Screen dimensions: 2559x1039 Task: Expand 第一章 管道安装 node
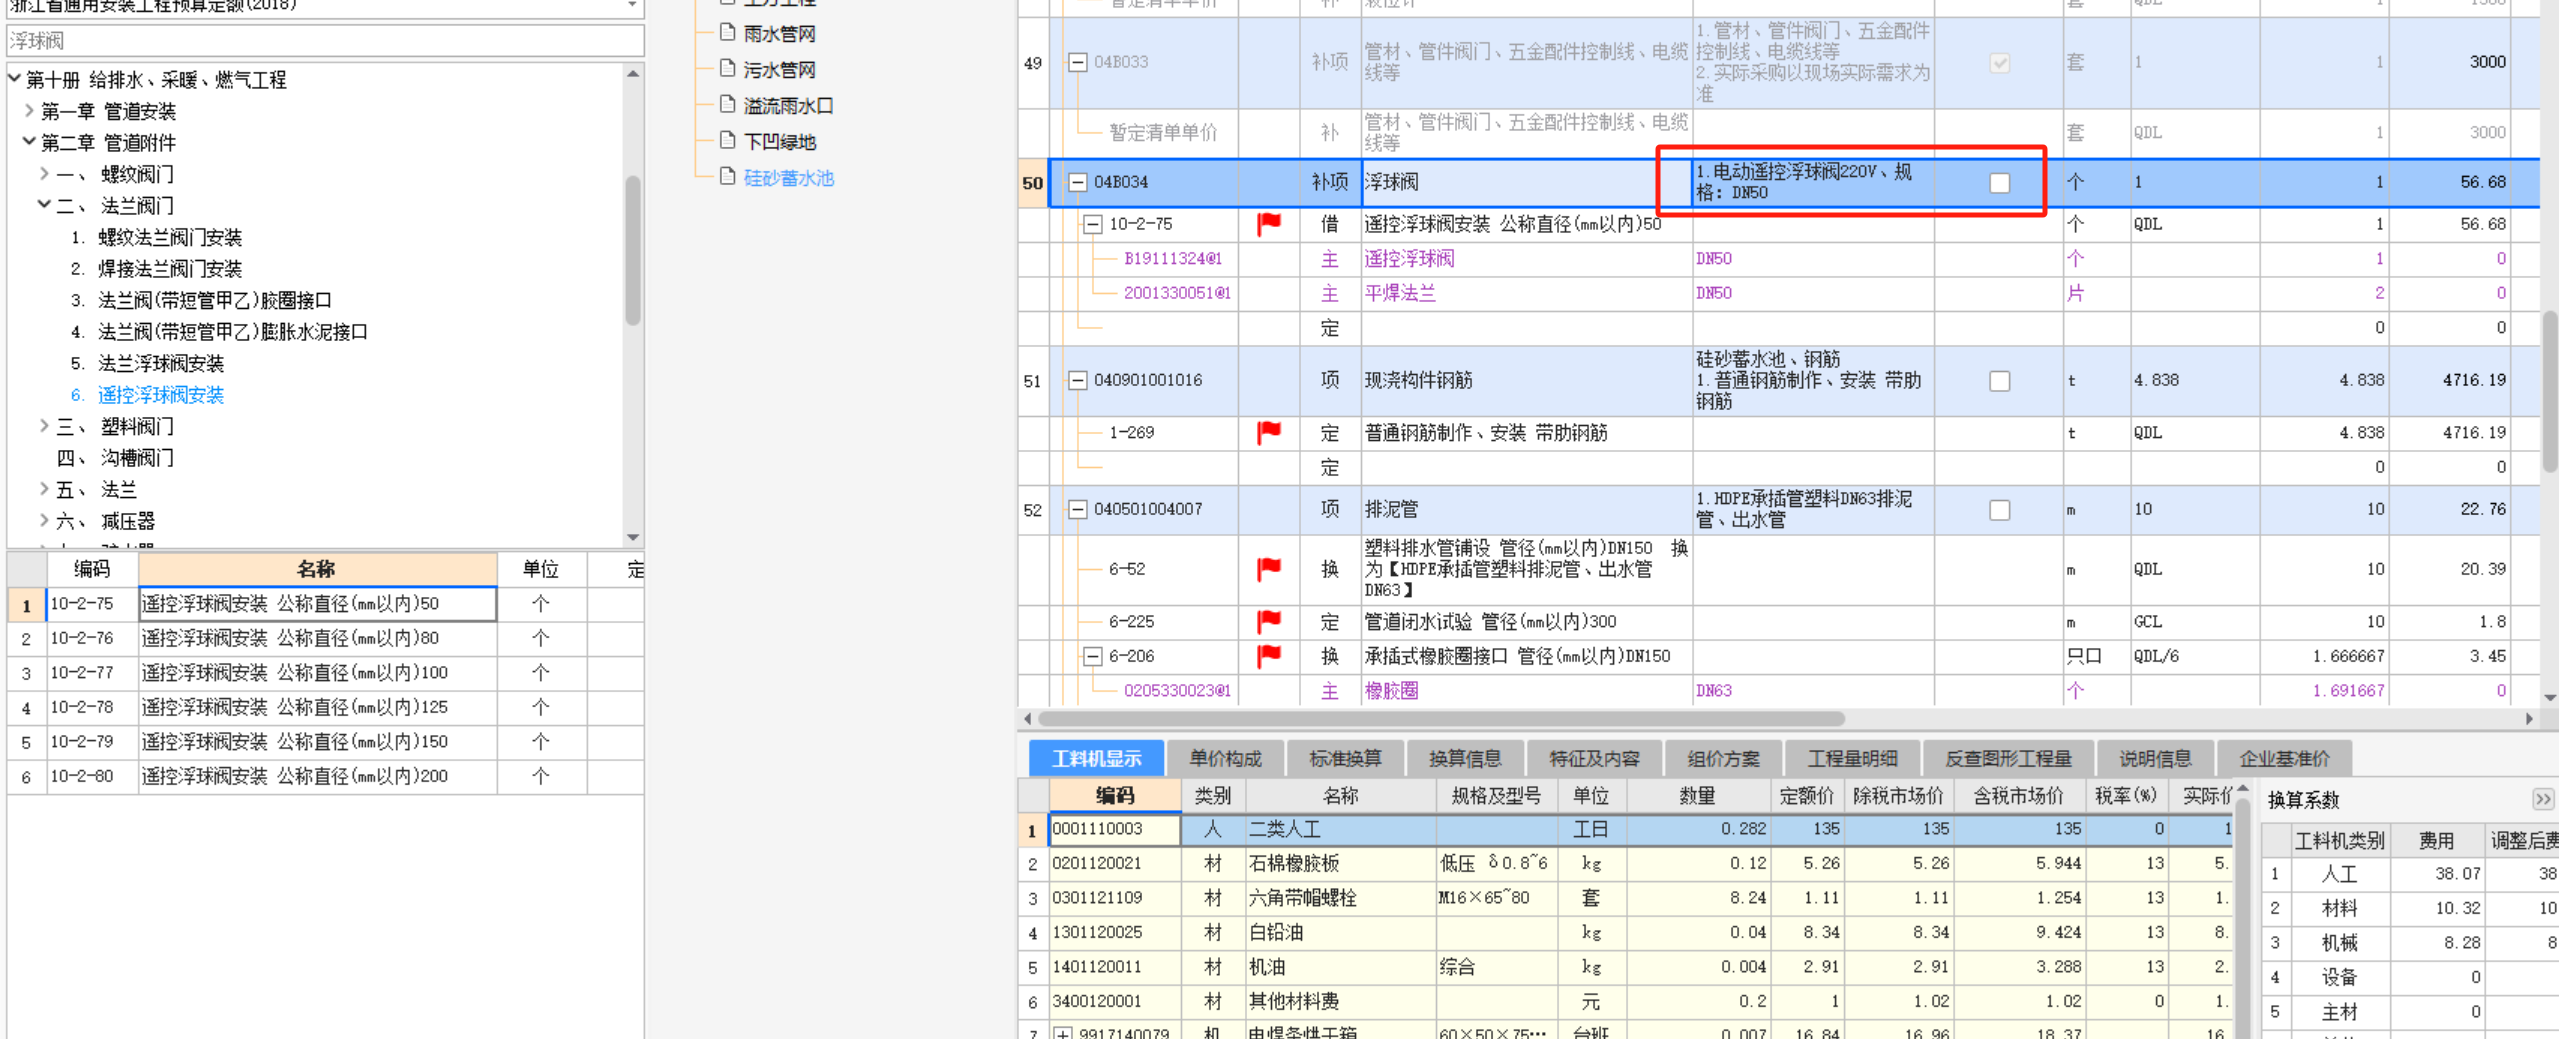(29, 110)
